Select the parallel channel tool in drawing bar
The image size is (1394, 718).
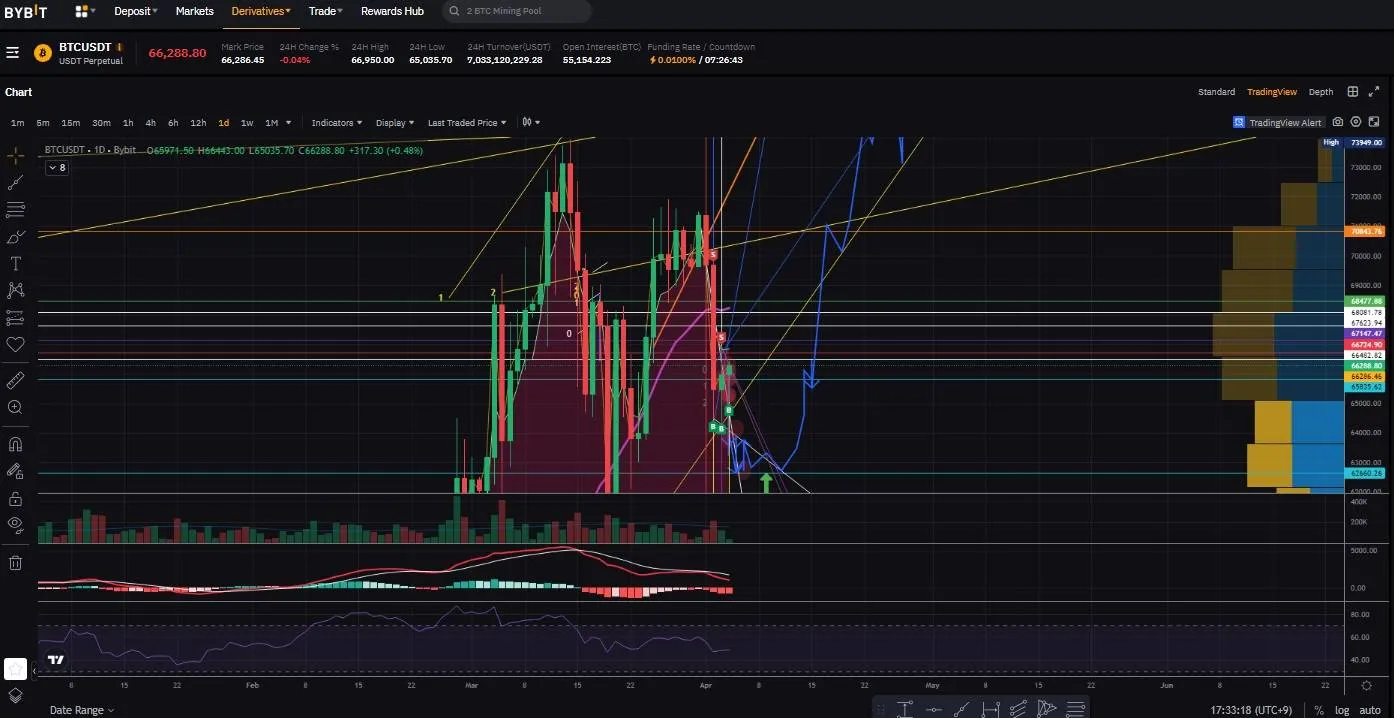click(1019, 709)
